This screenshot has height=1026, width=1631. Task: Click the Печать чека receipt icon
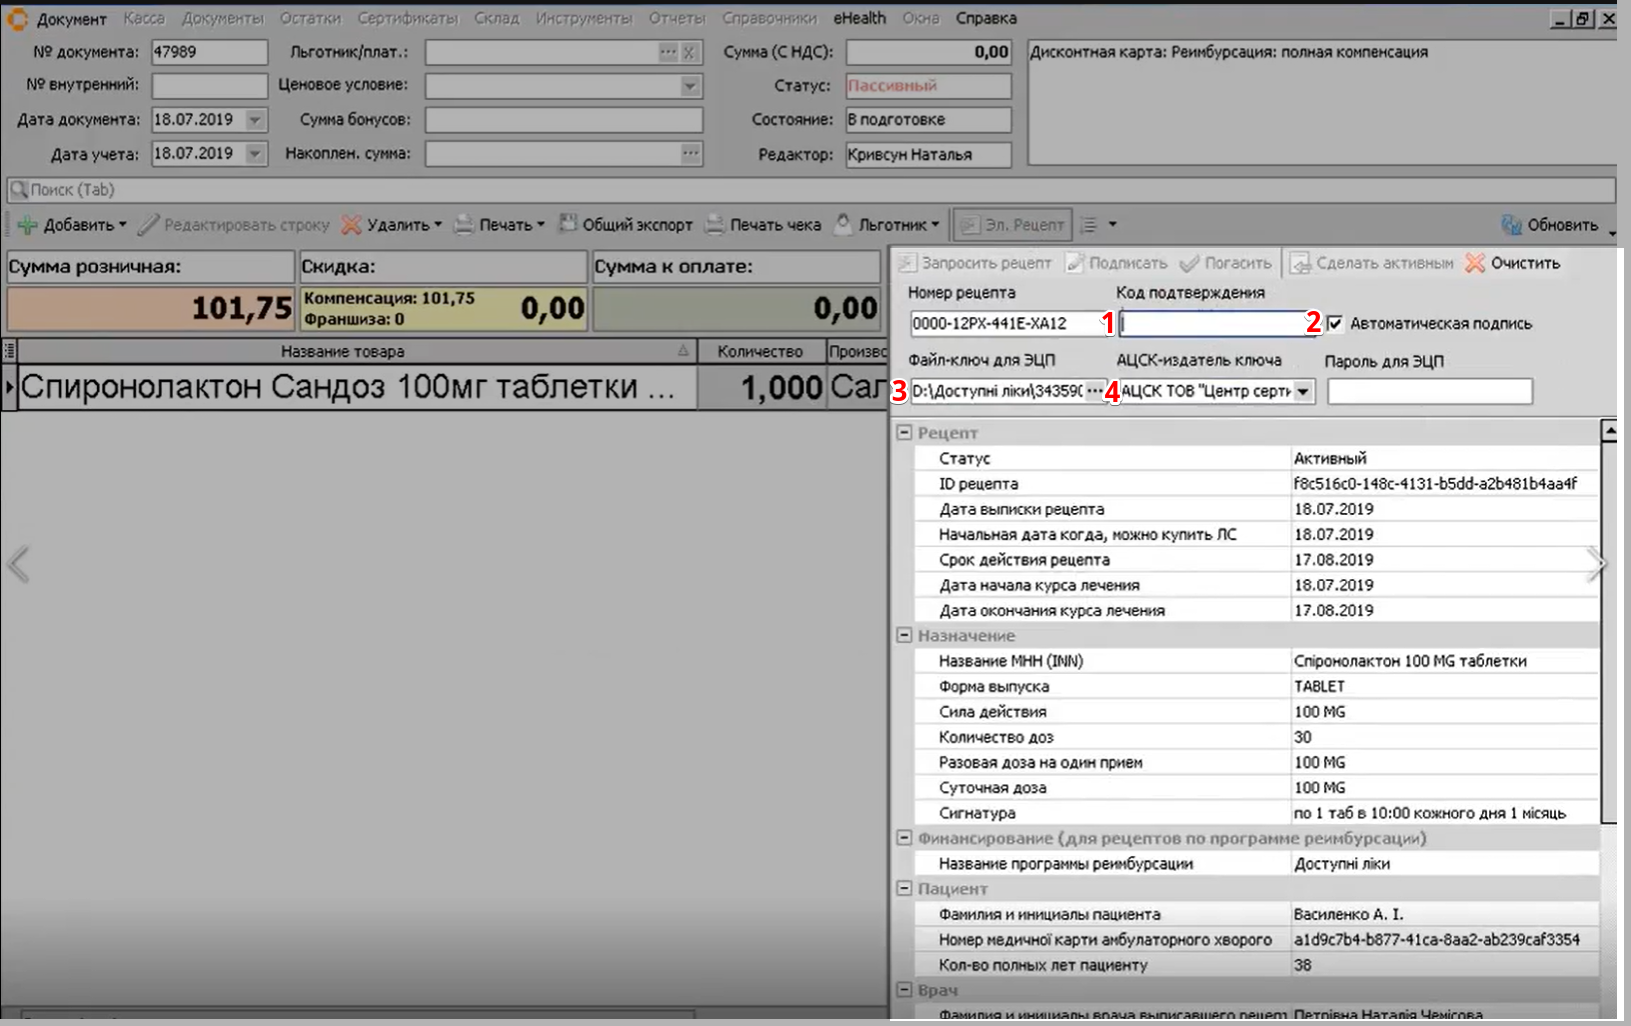[715, 225]
